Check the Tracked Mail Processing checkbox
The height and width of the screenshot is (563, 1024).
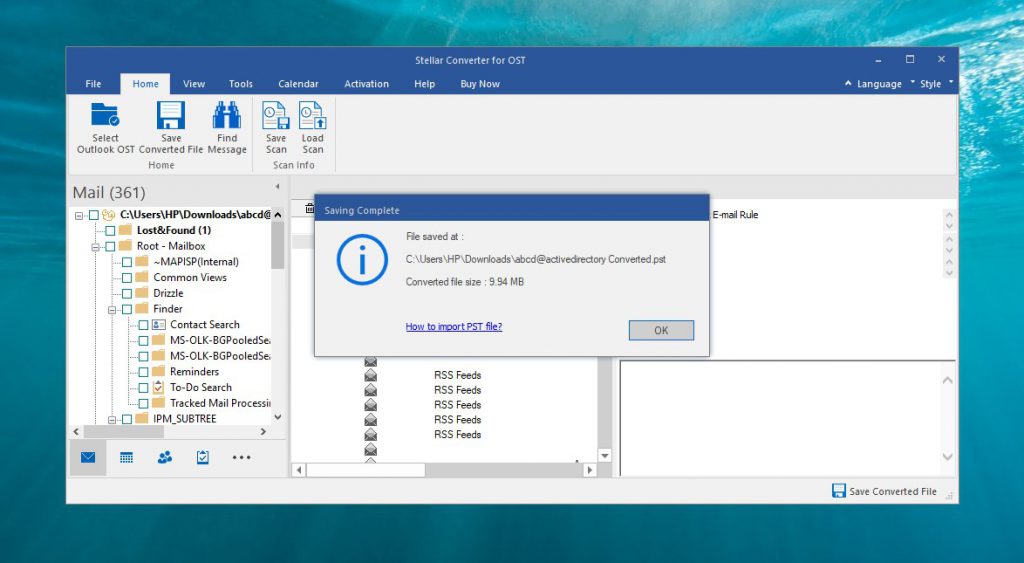pyautogui.click(x=144, y=404)
